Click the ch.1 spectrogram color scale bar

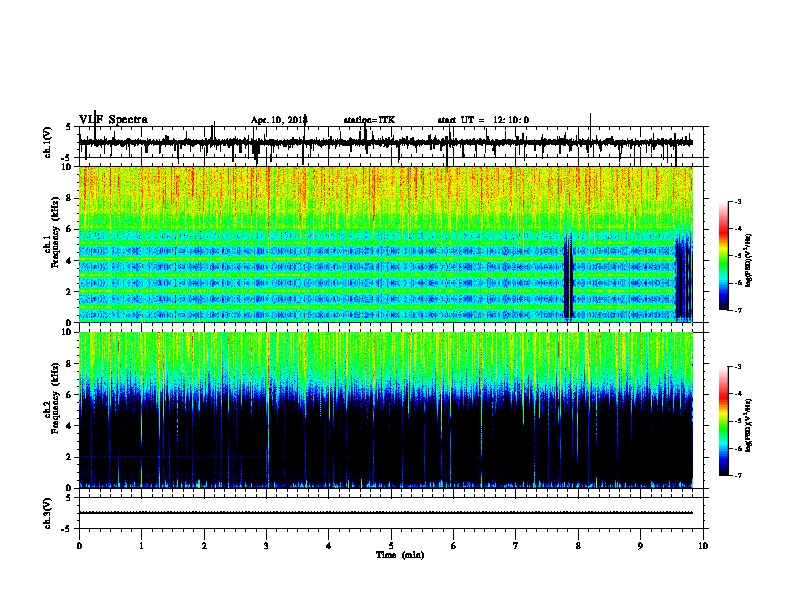[x=723, y=256]
